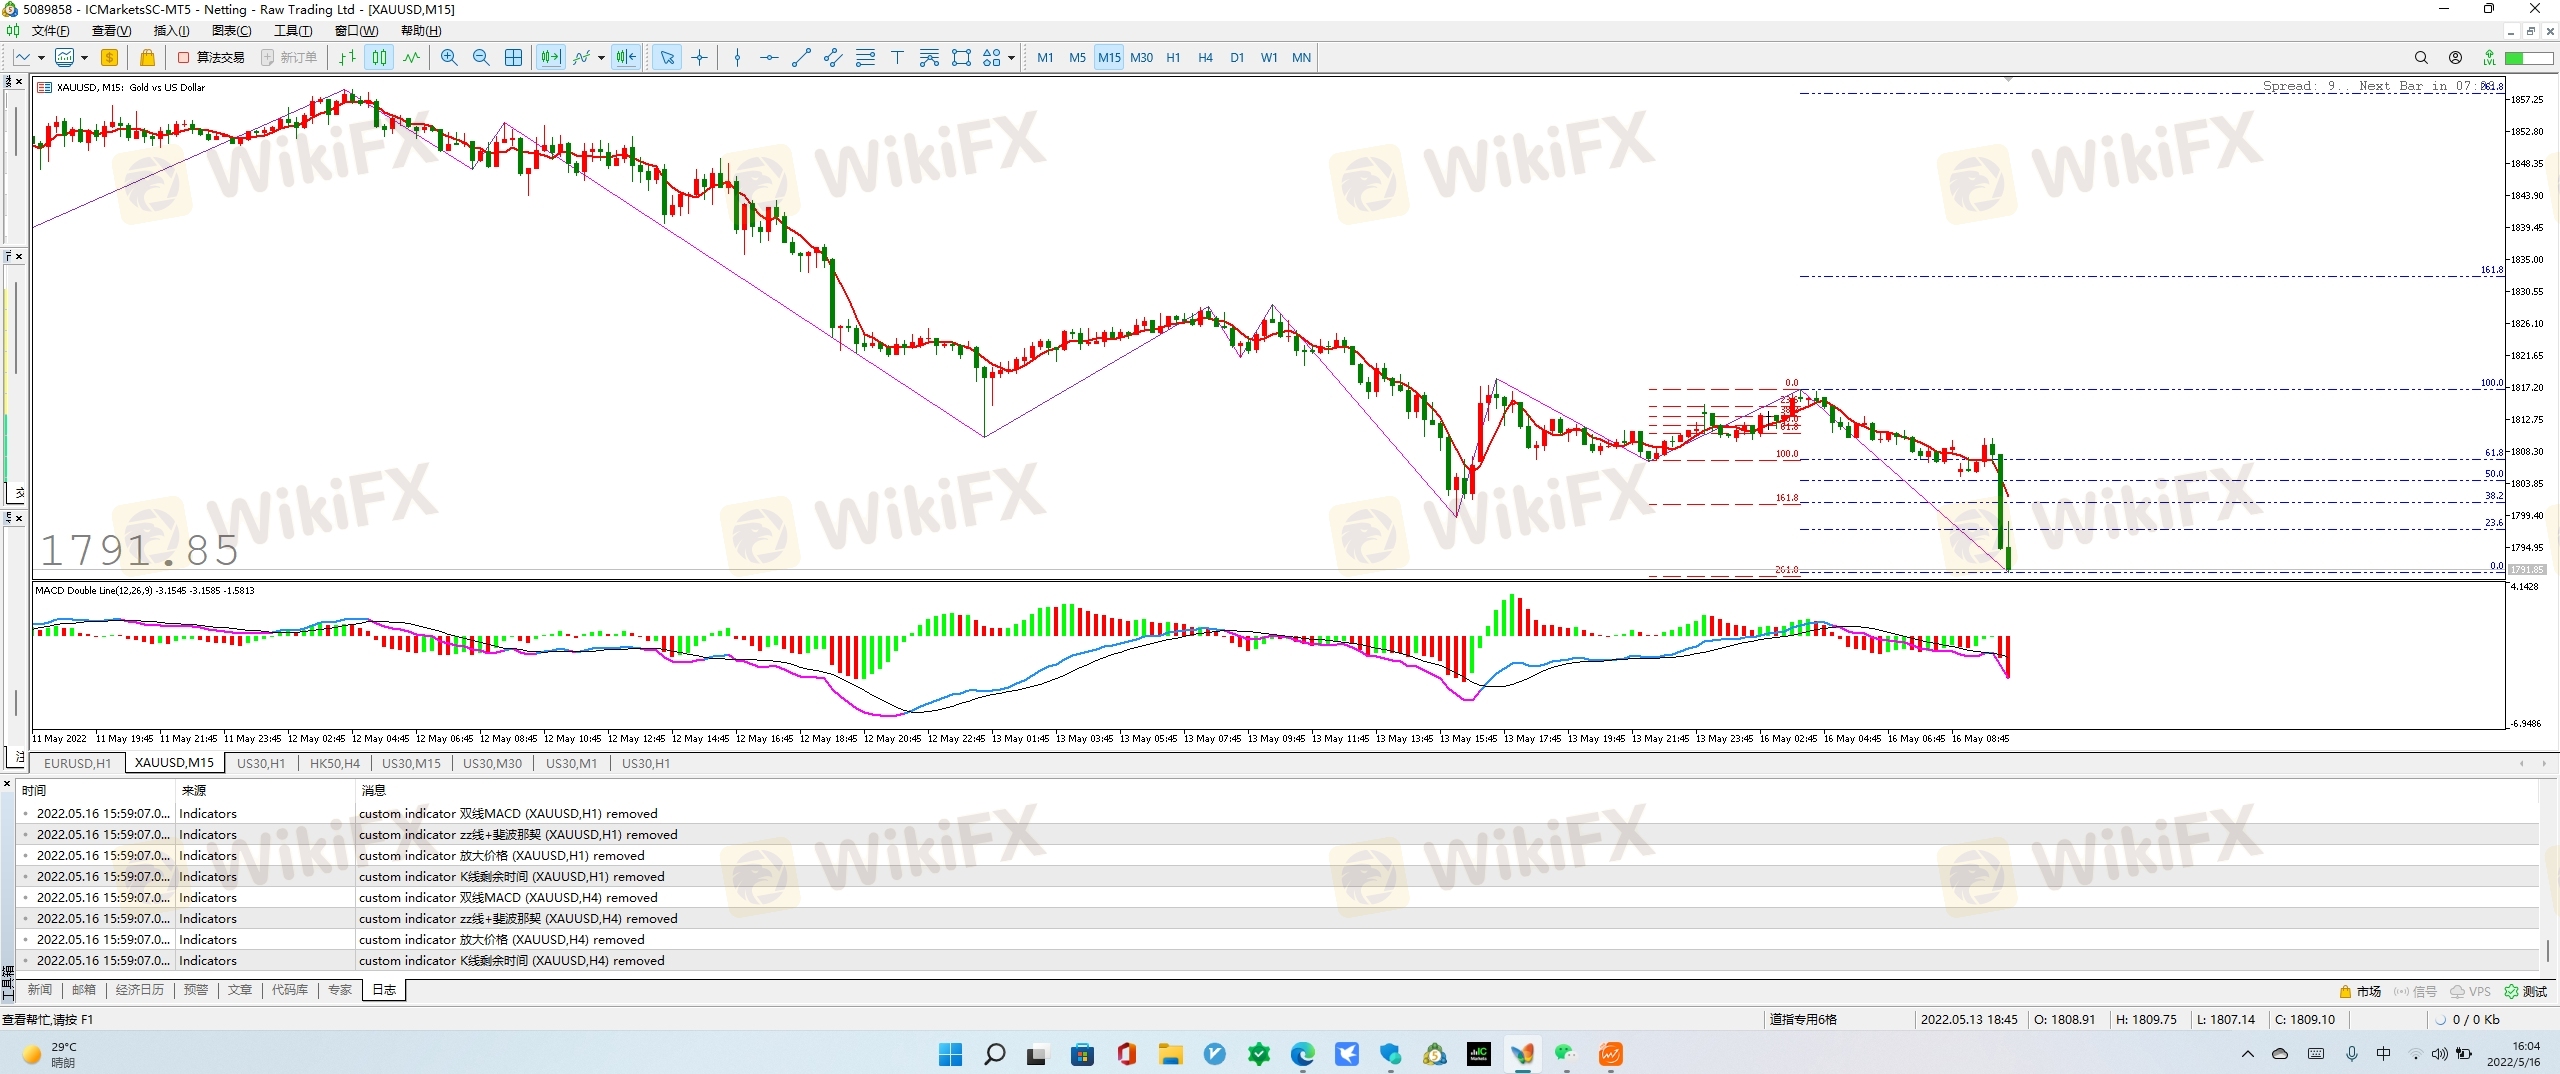This screenshot has width=2560, height=1074.
Task: Select the trendline tool
Action: (801, 58)
